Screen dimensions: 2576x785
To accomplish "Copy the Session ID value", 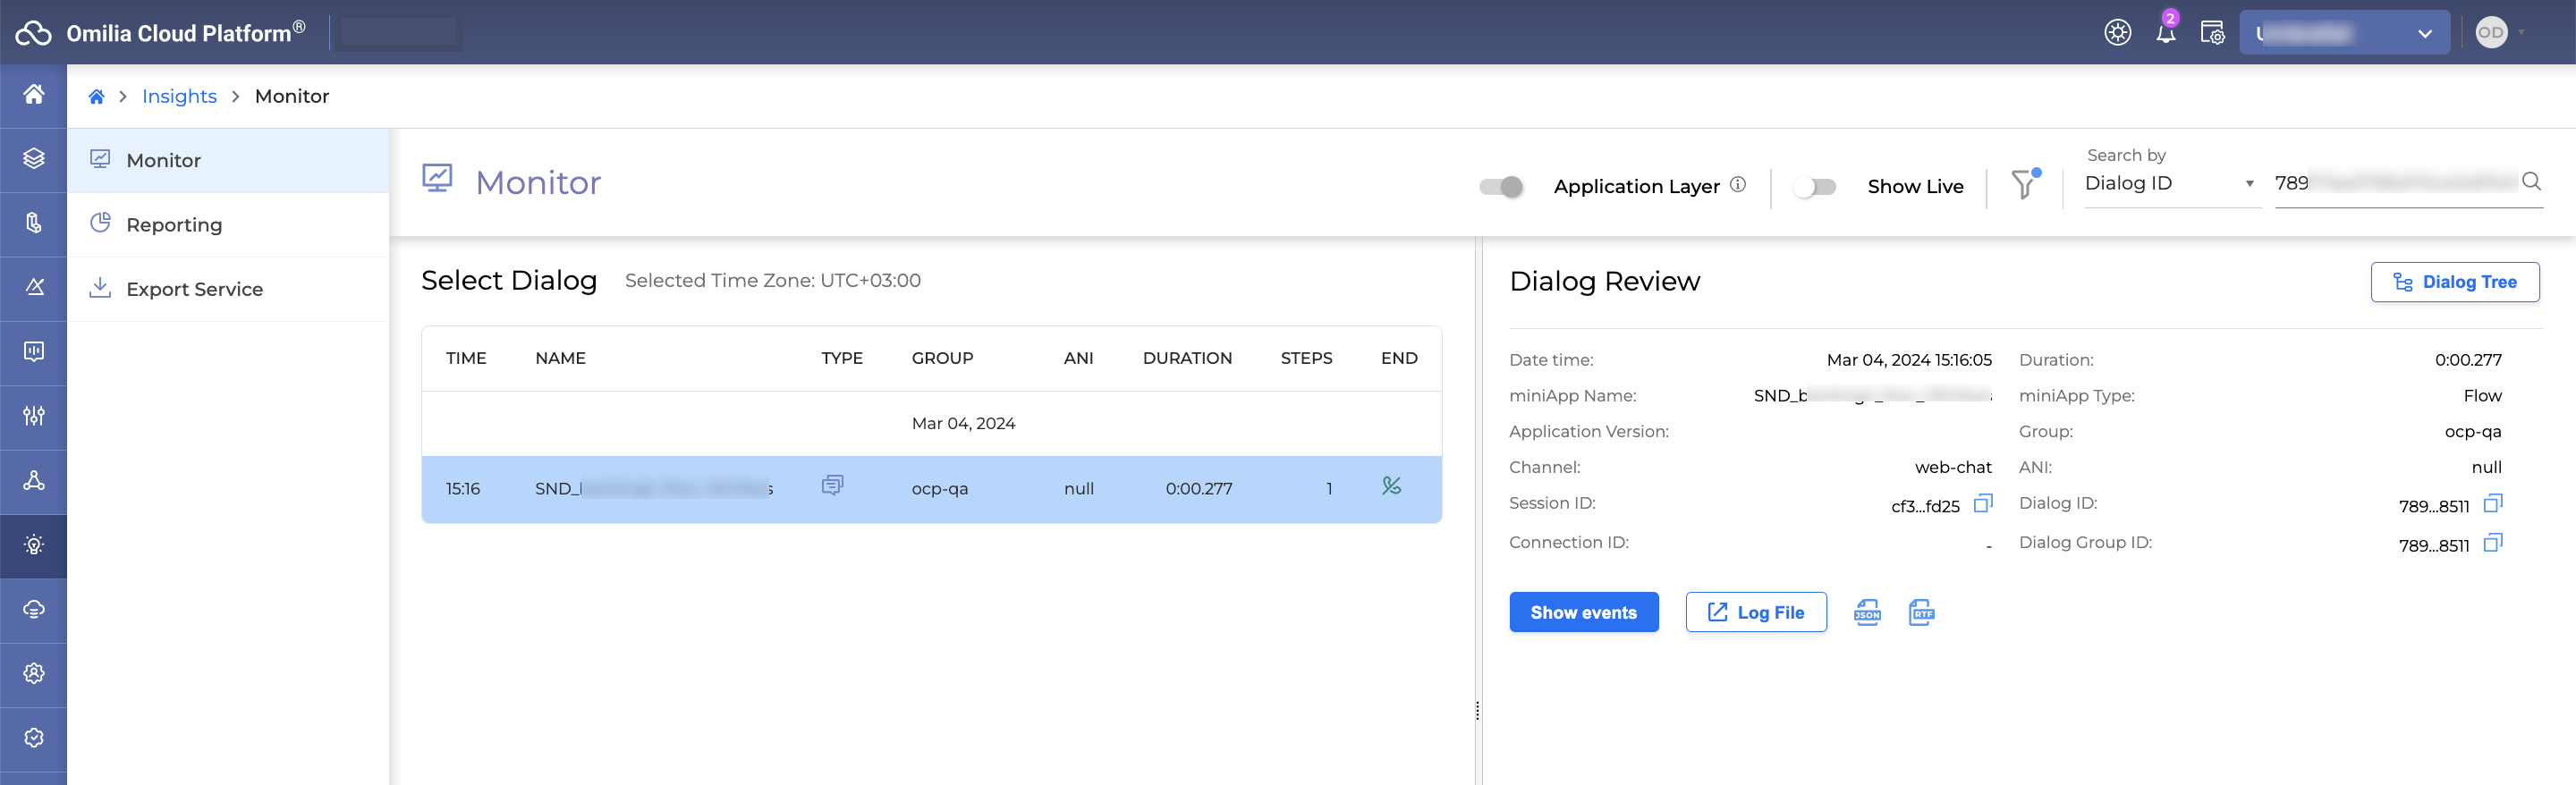I will (x=1982, y=504).
